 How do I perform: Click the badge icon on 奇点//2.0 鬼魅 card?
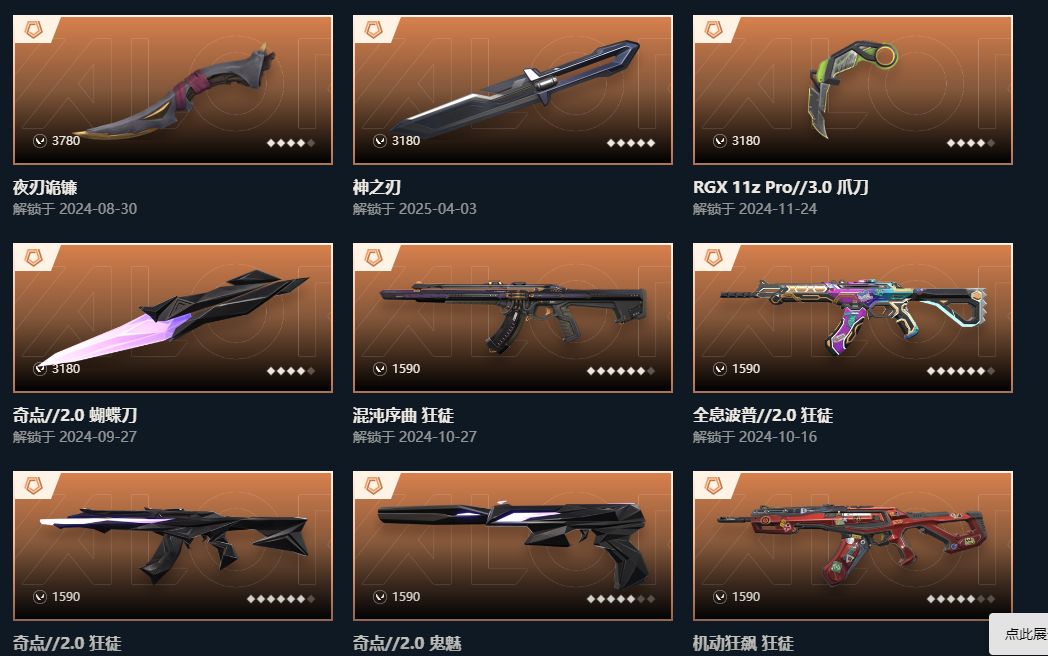tap(374, 485)
